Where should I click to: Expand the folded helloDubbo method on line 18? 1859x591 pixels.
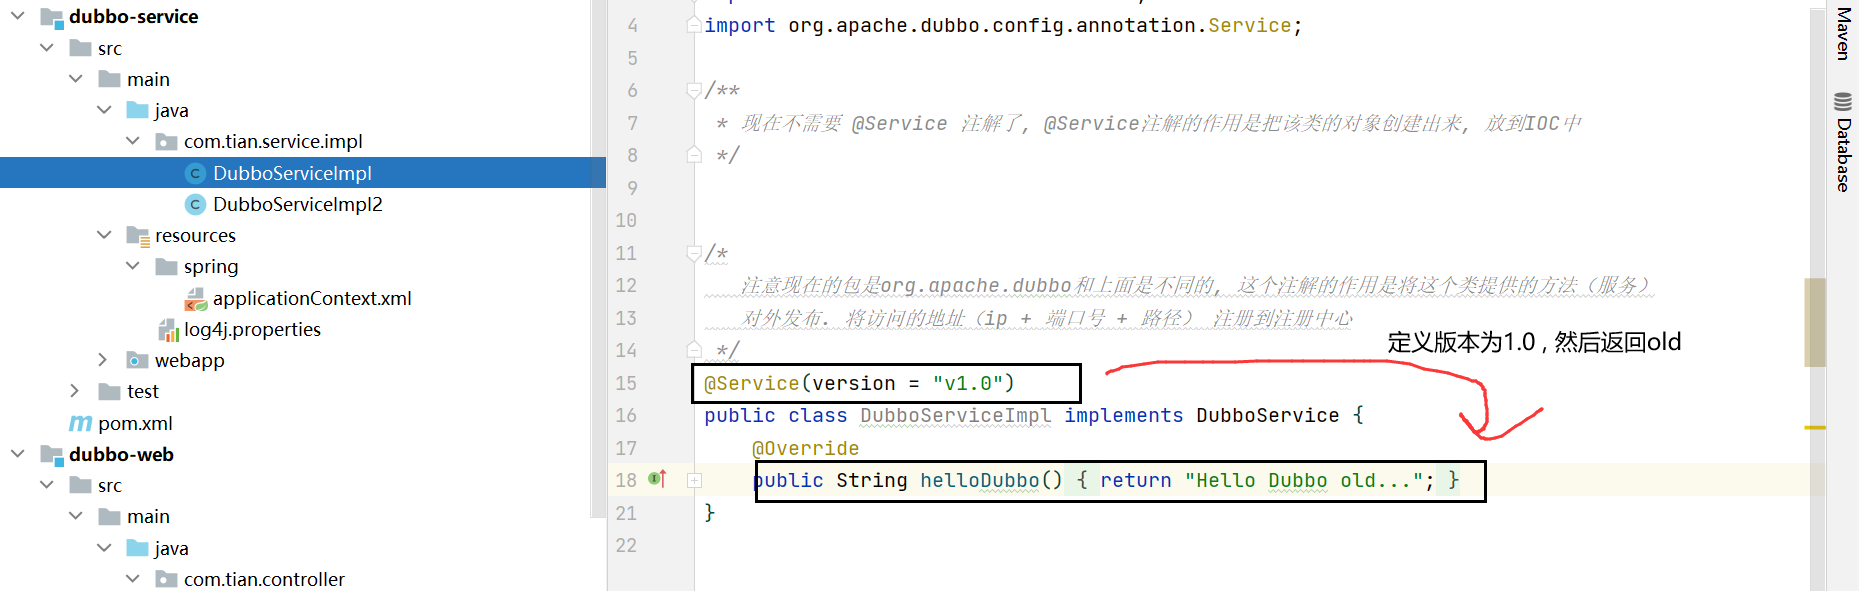694,480
